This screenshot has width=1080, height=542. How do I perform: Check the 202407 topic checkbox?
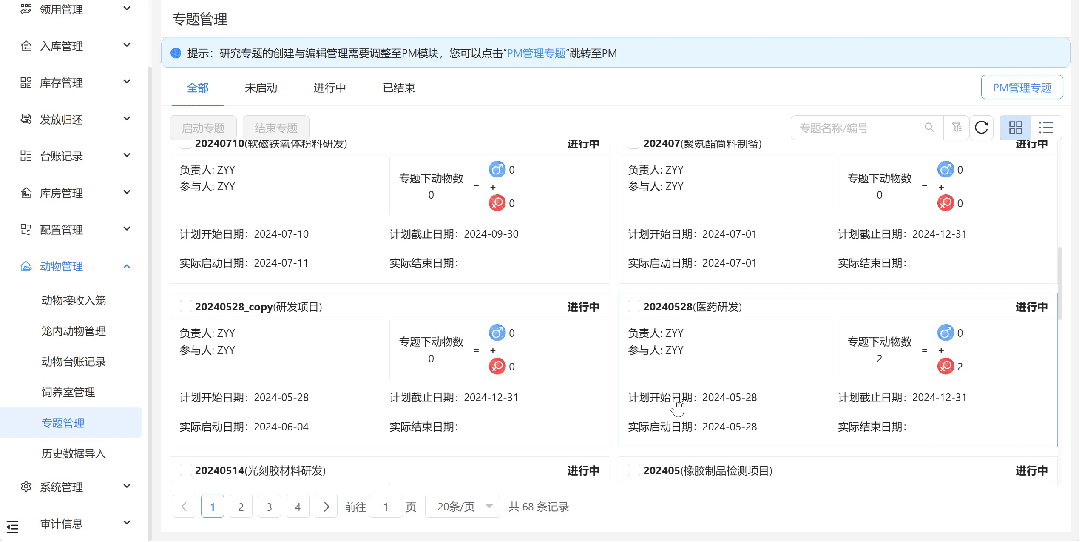pyautogui.click(x=634, y=144)
